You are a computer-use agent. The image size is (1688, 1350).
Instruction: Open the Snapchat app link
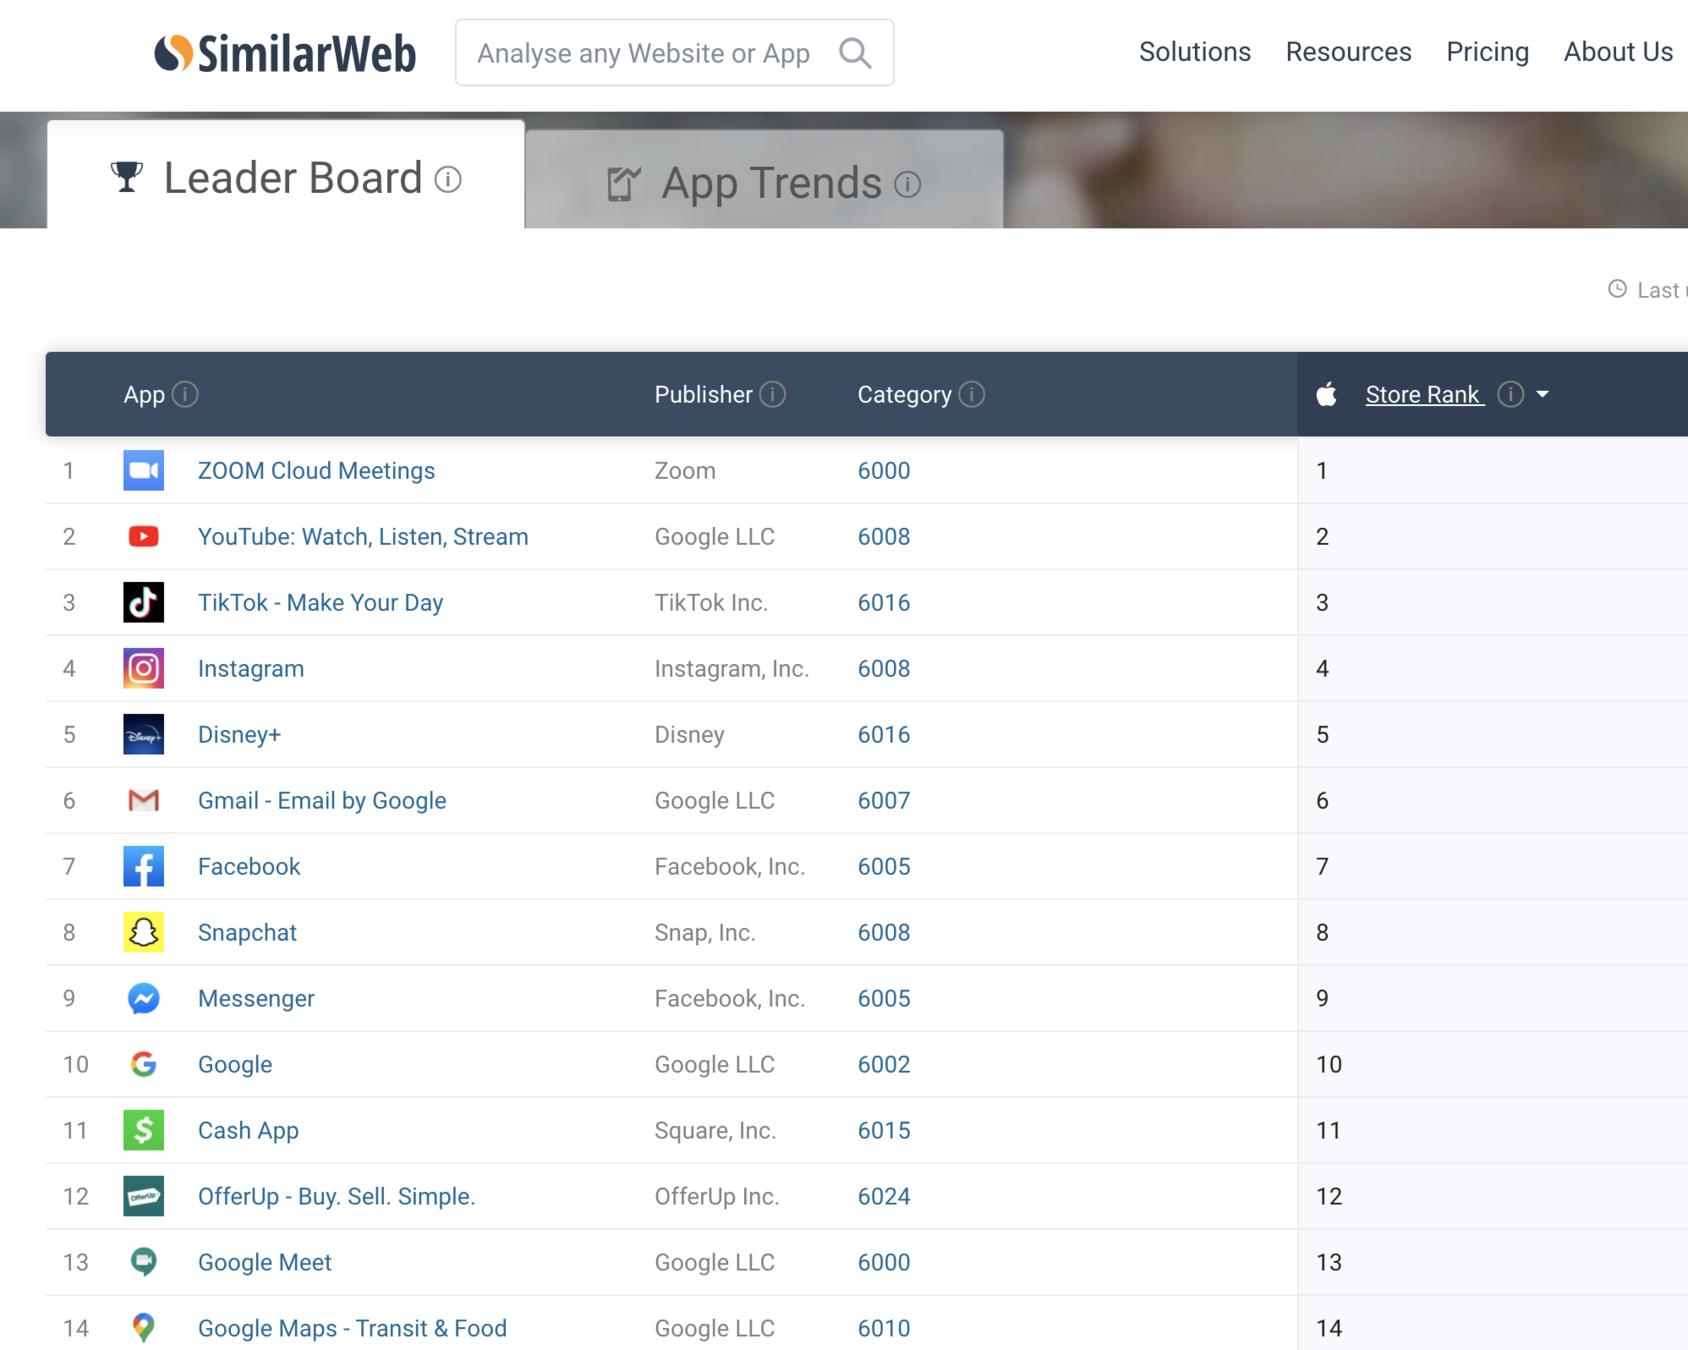click(x=247, y=932)
